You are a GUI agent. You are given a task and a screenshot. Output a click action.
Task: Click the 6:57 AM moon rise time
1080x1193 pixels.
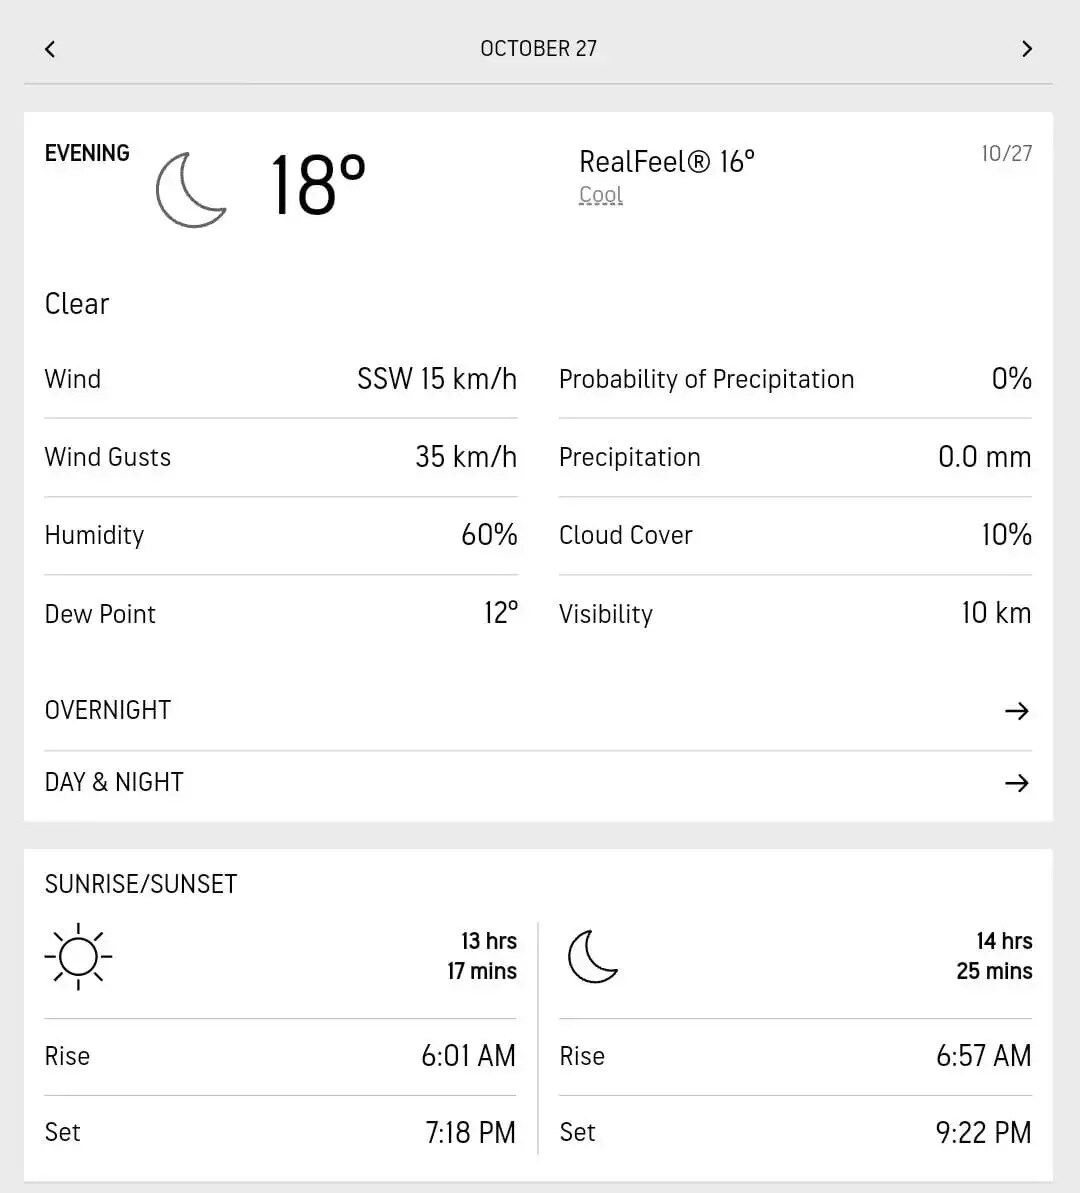pyautogui.click(x=983, y=1056)
